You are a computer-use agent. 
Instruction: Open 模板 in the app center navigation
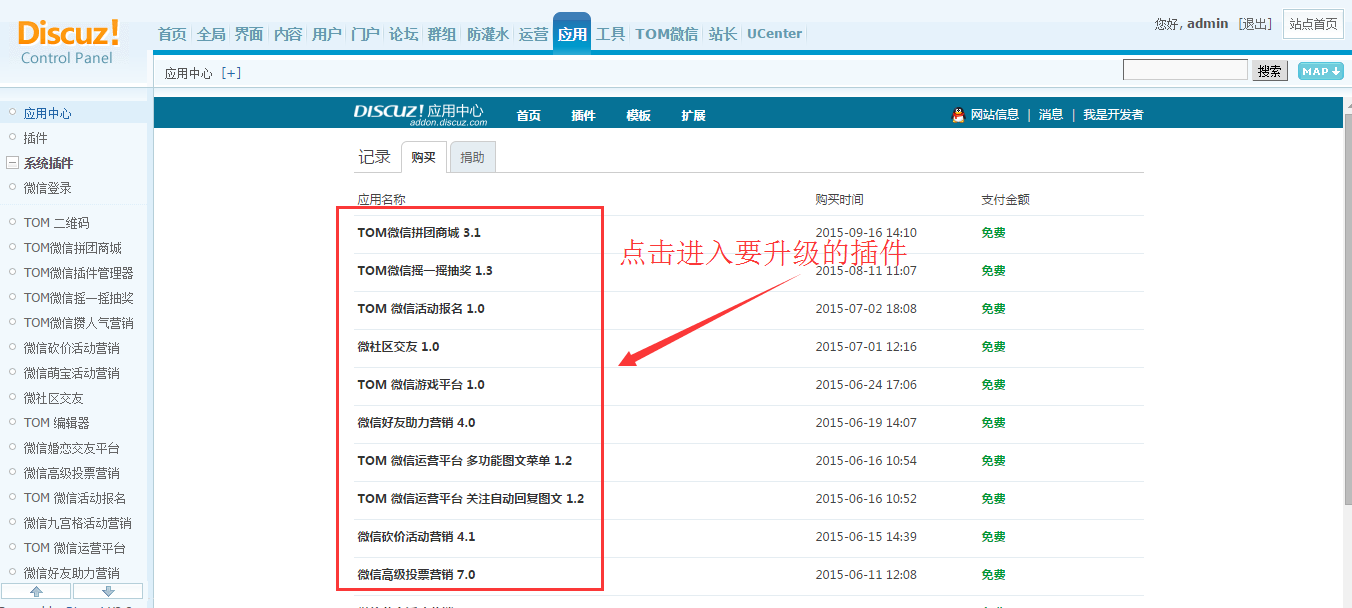(638, 115)
